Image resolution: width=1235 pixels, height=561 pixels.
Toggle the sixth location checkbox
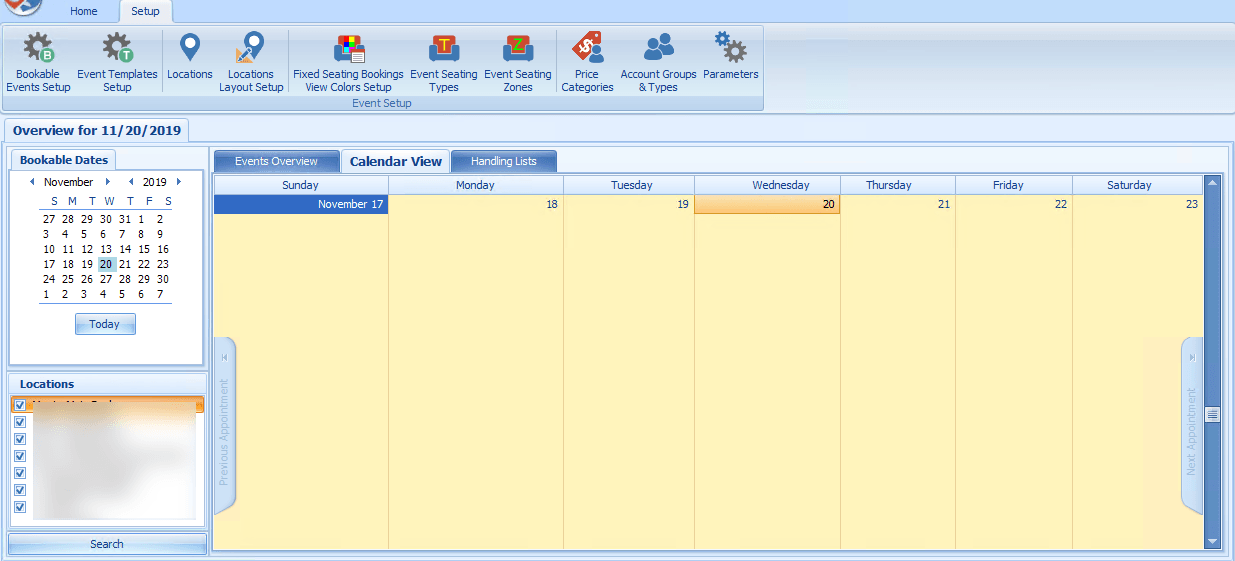coord(20,490)
